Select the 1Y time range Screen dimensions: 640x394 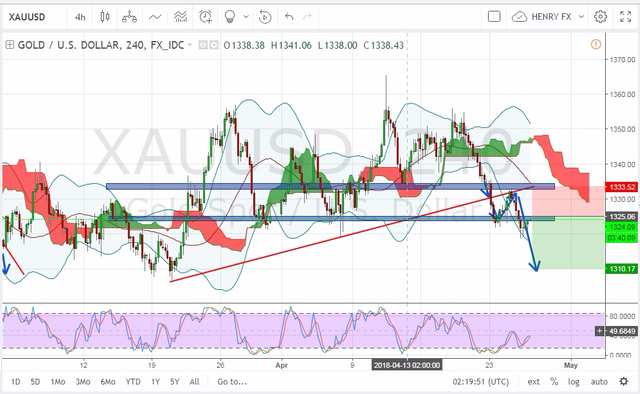[x=156, y=382]
